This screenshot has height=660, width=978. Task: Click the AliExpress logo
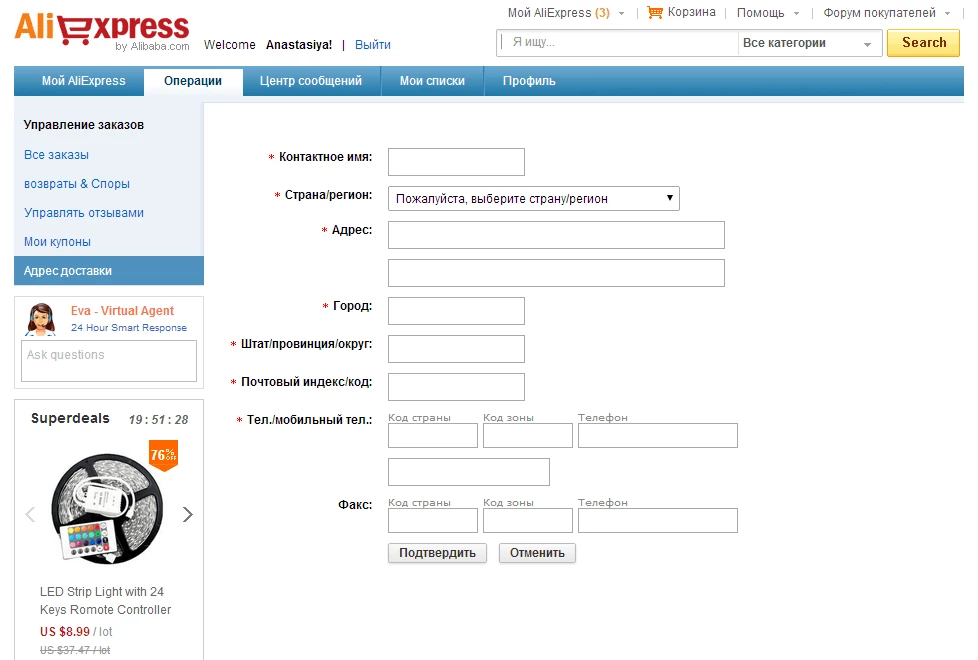101,29
